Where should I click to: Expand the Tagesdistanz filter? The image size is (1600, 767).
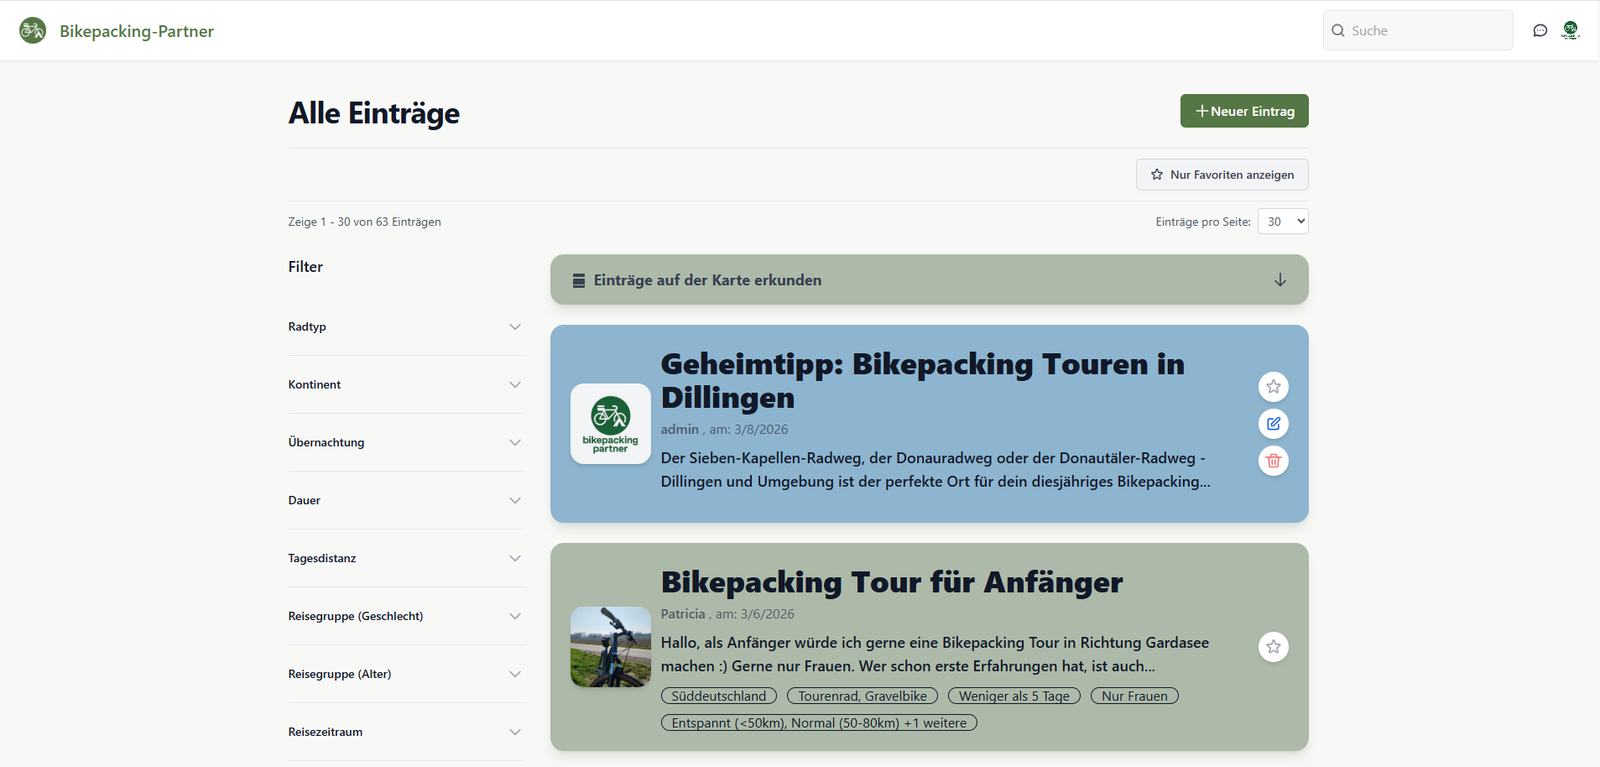coord(405,559)
